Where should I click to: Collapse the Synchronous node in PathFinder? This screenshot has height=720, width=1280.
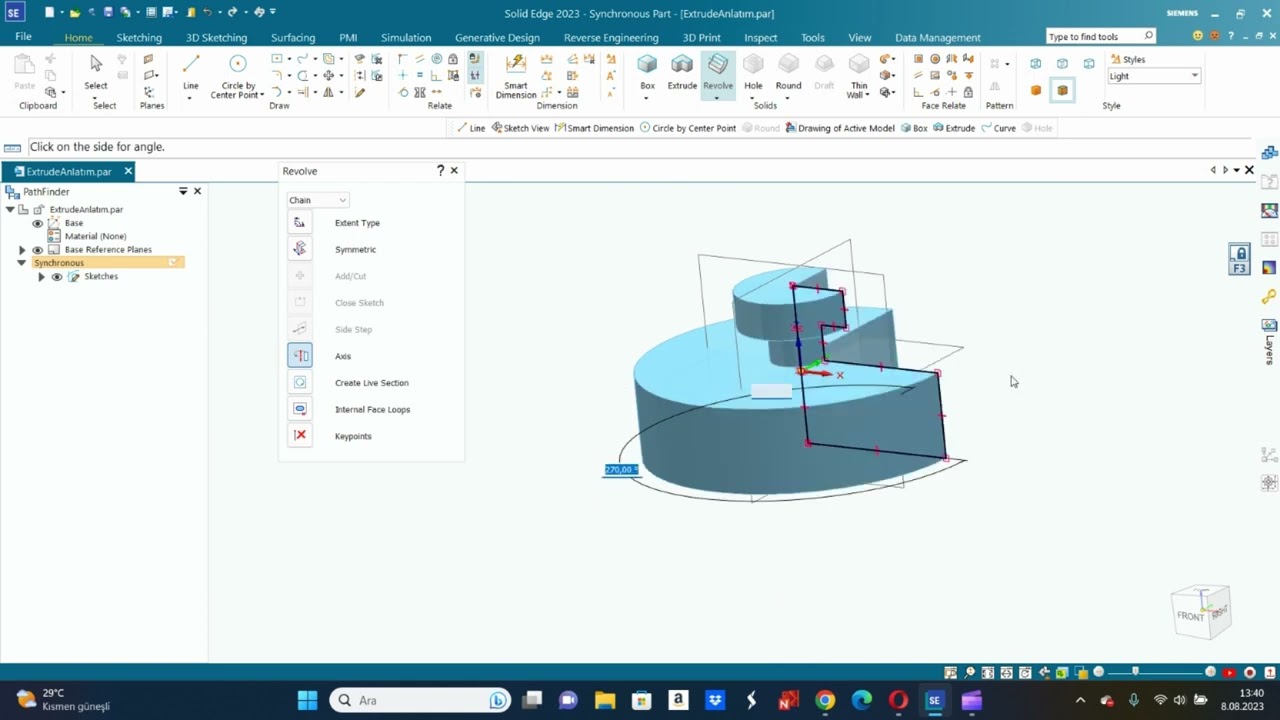pyautogui.click(x=22, y=263)
